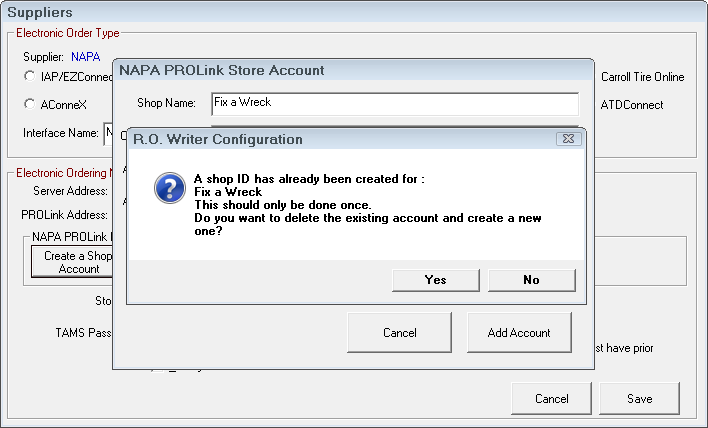Select the AConneX radio button

click(30, 104)
